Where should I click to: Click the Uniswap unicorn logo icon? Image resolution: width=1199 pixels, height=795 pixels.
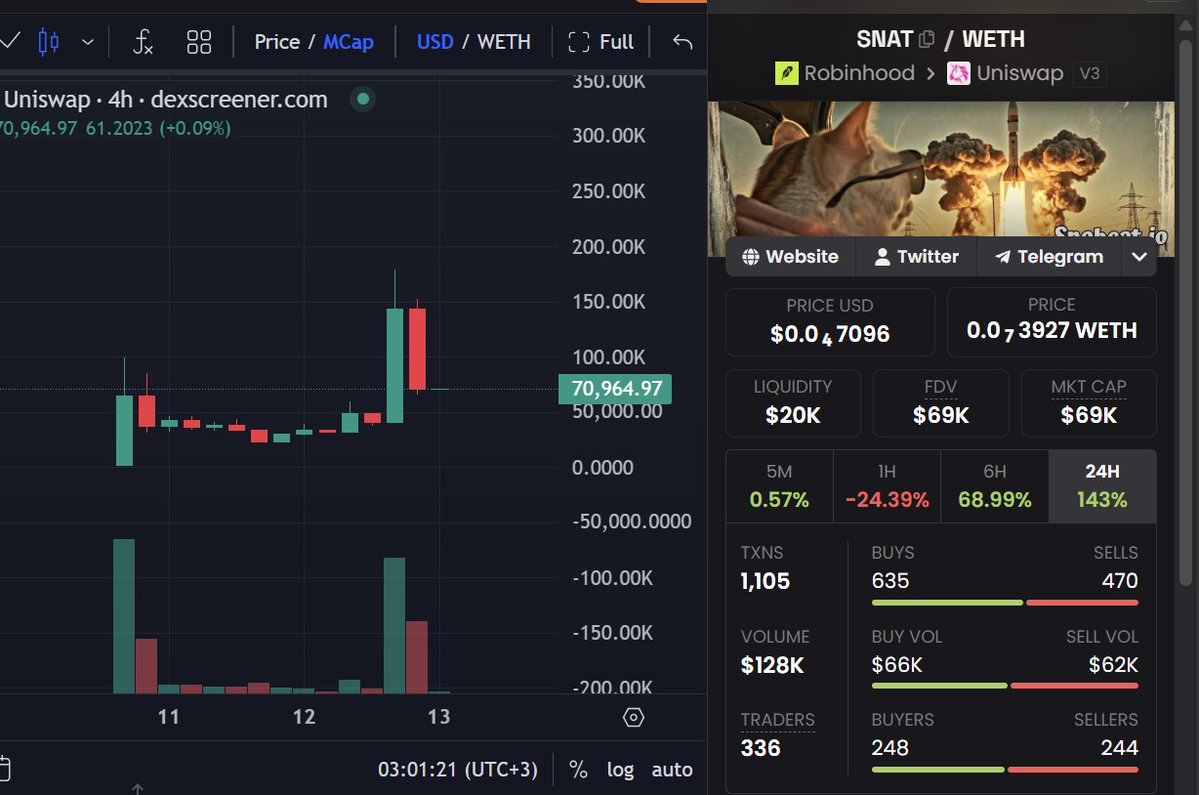coord(959,73)
